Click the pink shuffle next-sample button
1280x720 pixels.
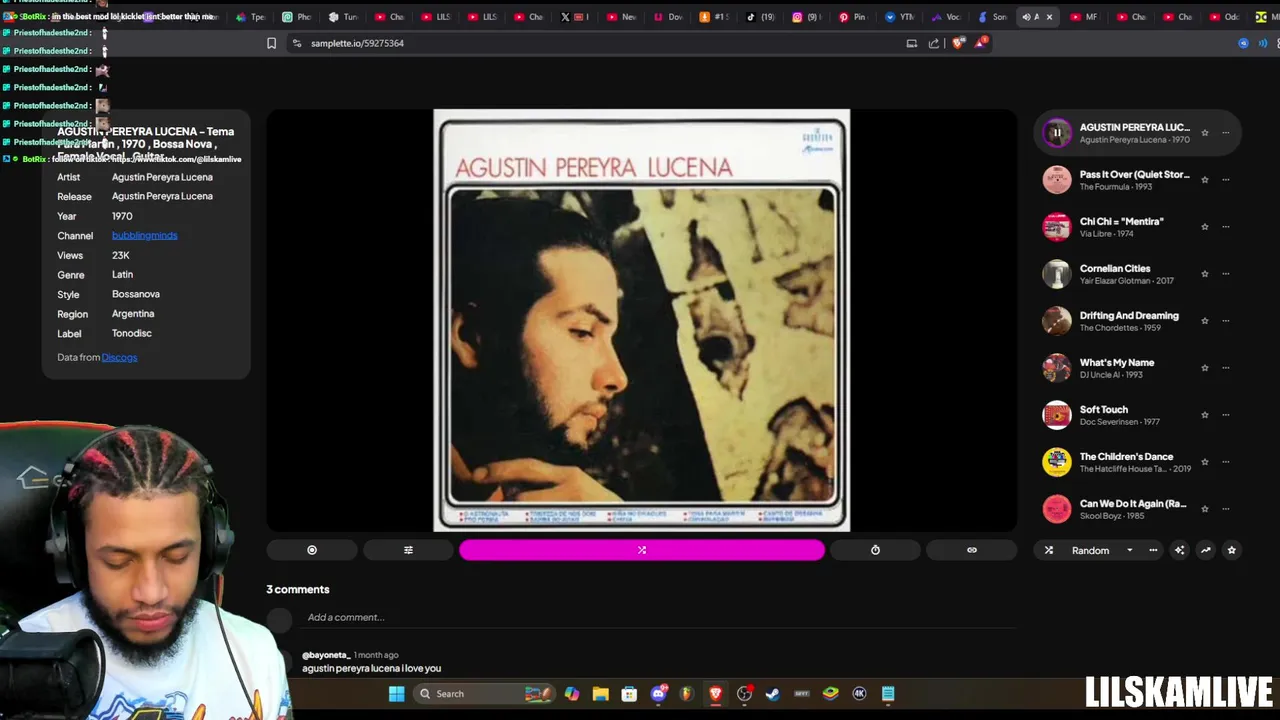coord(642,550)
